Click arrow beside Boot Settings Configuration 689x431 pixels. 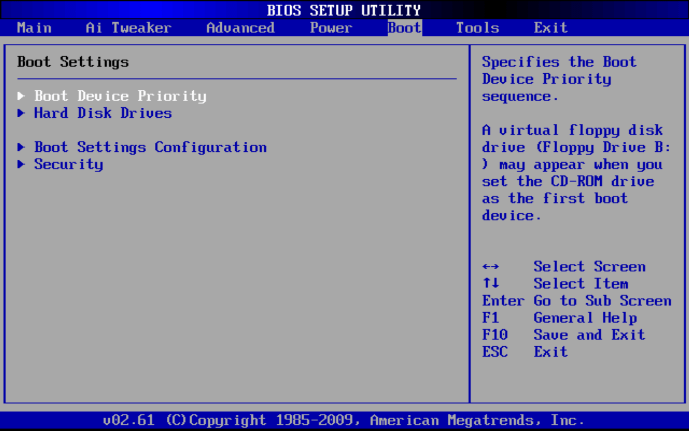(21, 147)
